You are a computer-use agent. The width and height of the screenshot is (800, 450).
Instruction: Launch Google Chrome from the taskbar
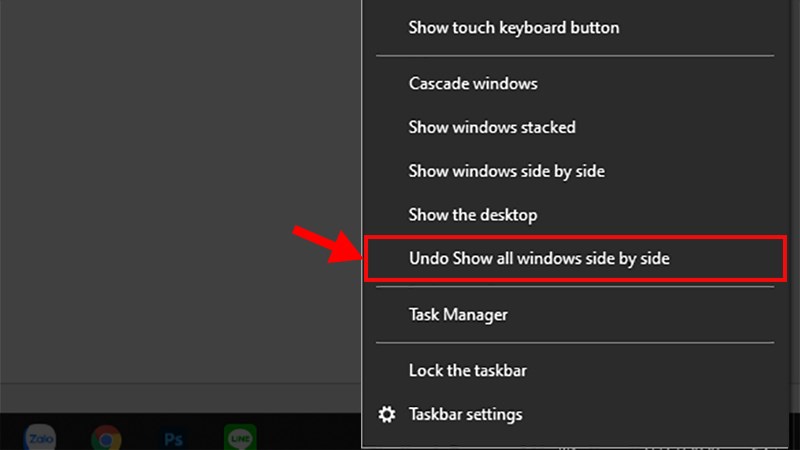click(x=106, y=438)
